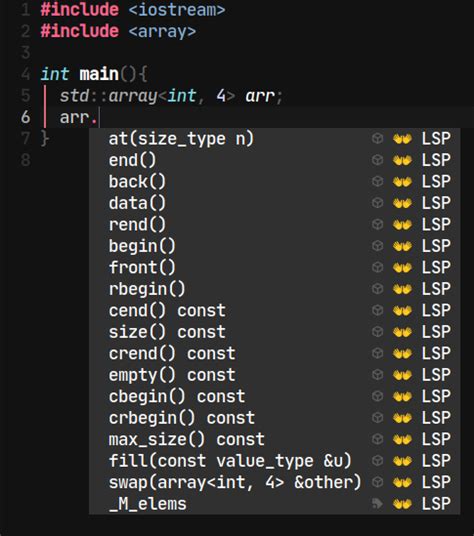Click LSP source label on size() row
Image resolution: width=474 pixels, height=536 pixels.
pyautogui.click(x=436, y=332)
